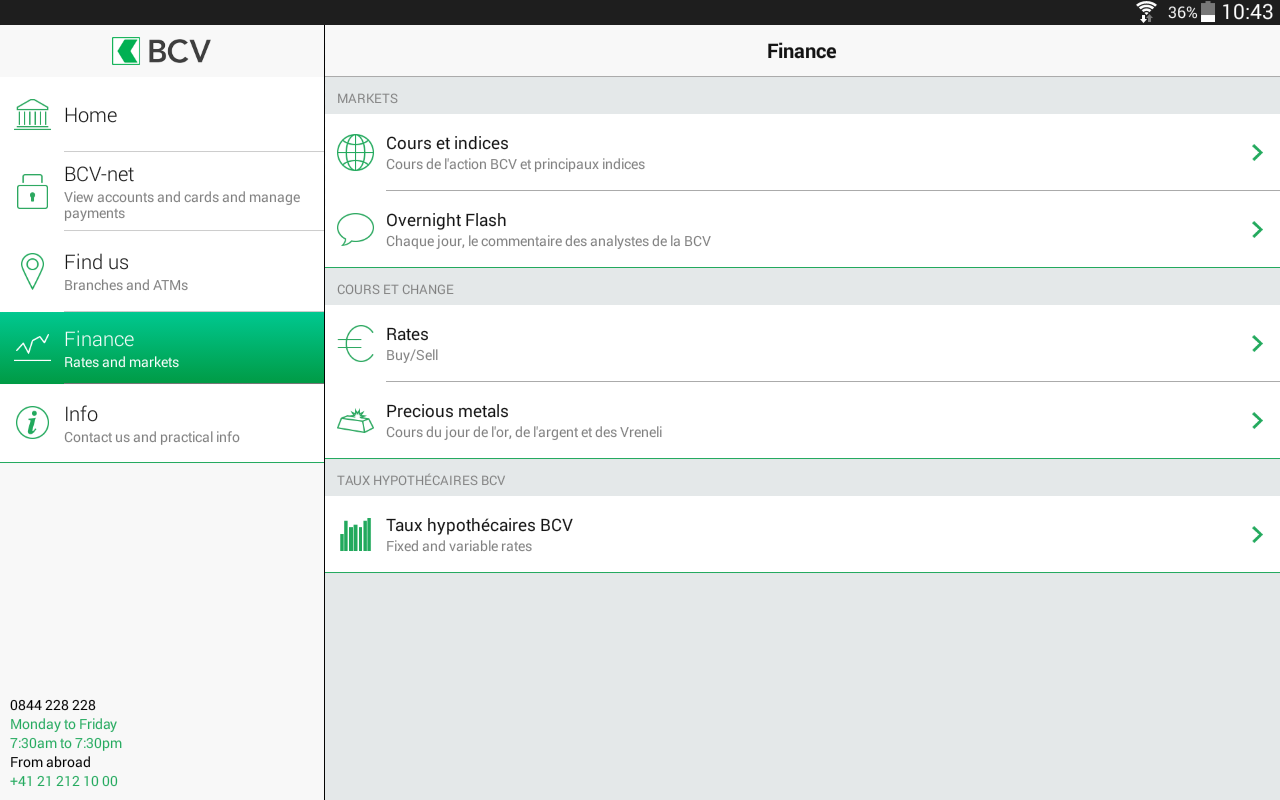The height and width of the screenshot is (800, 1280).
Task: Click the Home bank building icon
Action: tap(32, 114)
